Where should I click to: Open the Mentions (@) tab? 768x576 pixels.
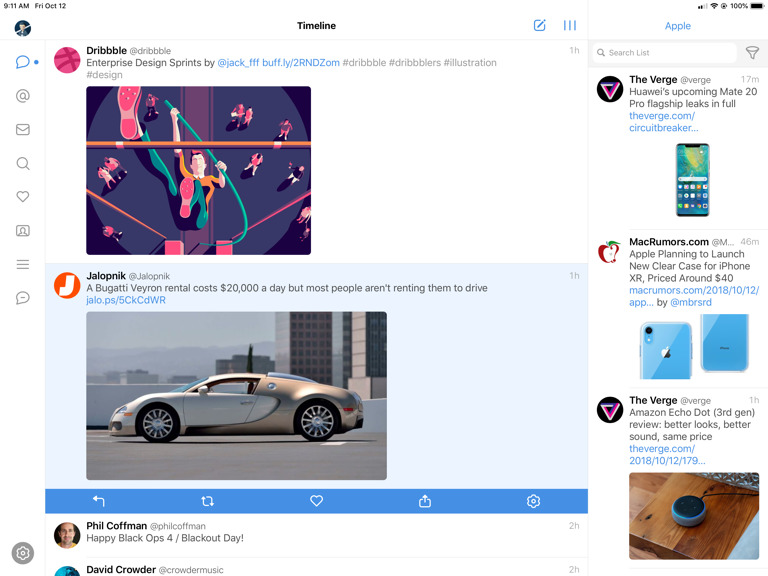[x=23, y=96]
